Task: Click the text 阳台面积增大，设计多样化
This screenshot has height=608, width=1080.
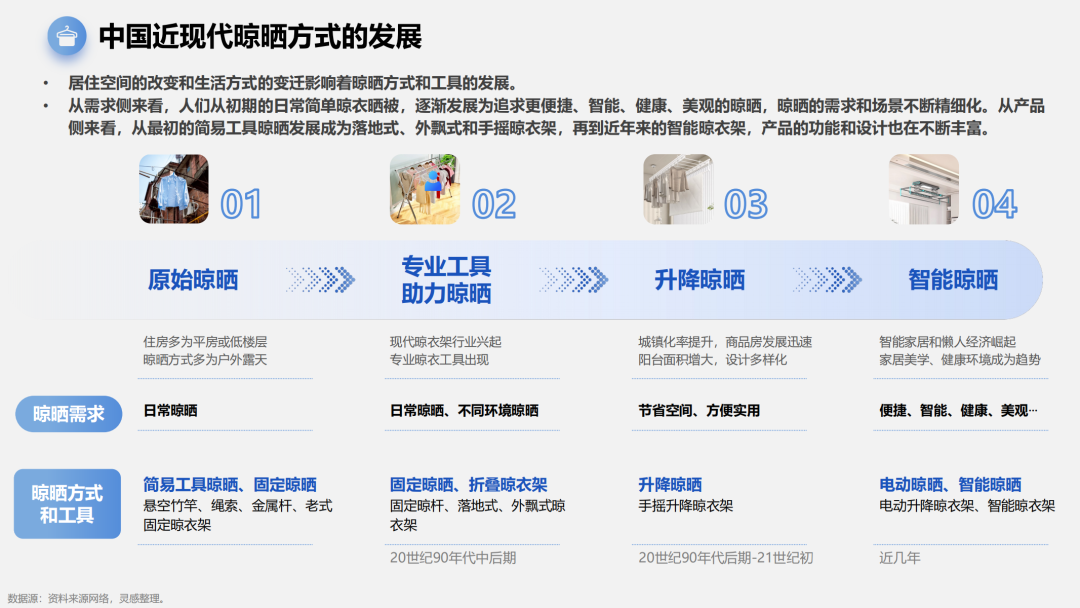Action: coord(712,359)
